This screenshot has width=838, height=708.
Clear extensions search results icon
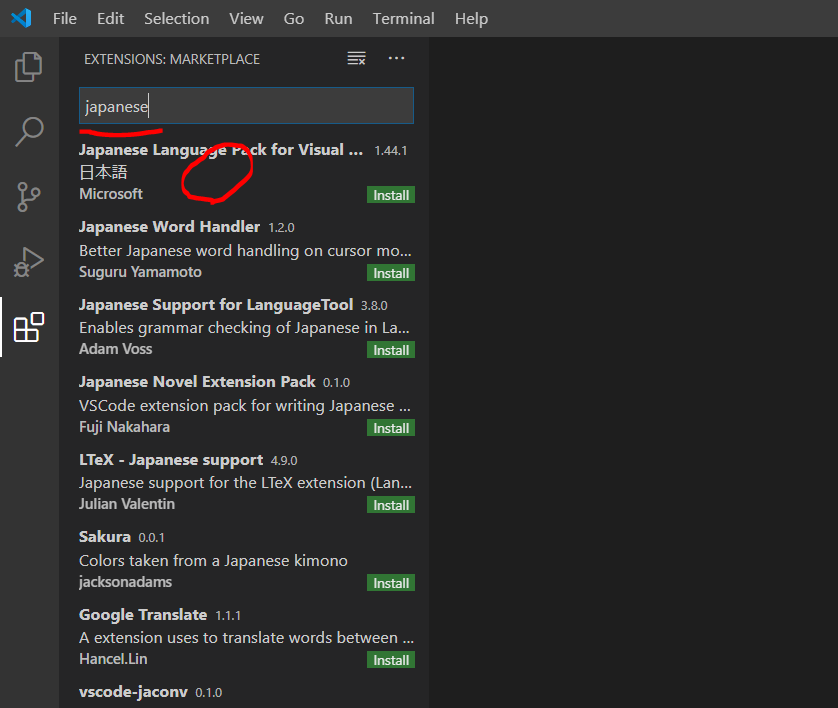point(356,58)
